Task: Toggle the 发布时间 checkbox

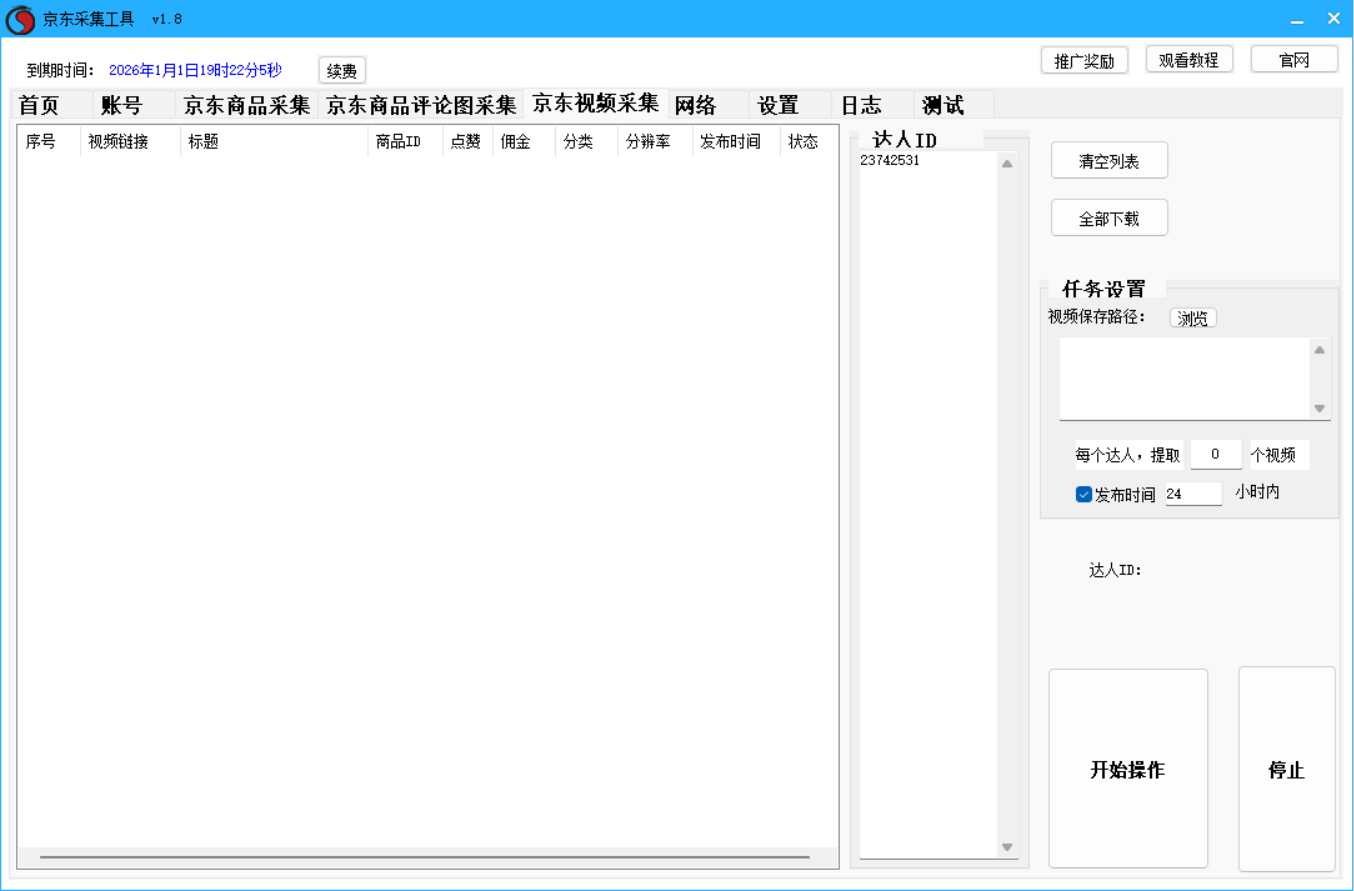Action: pos(1083,494)
